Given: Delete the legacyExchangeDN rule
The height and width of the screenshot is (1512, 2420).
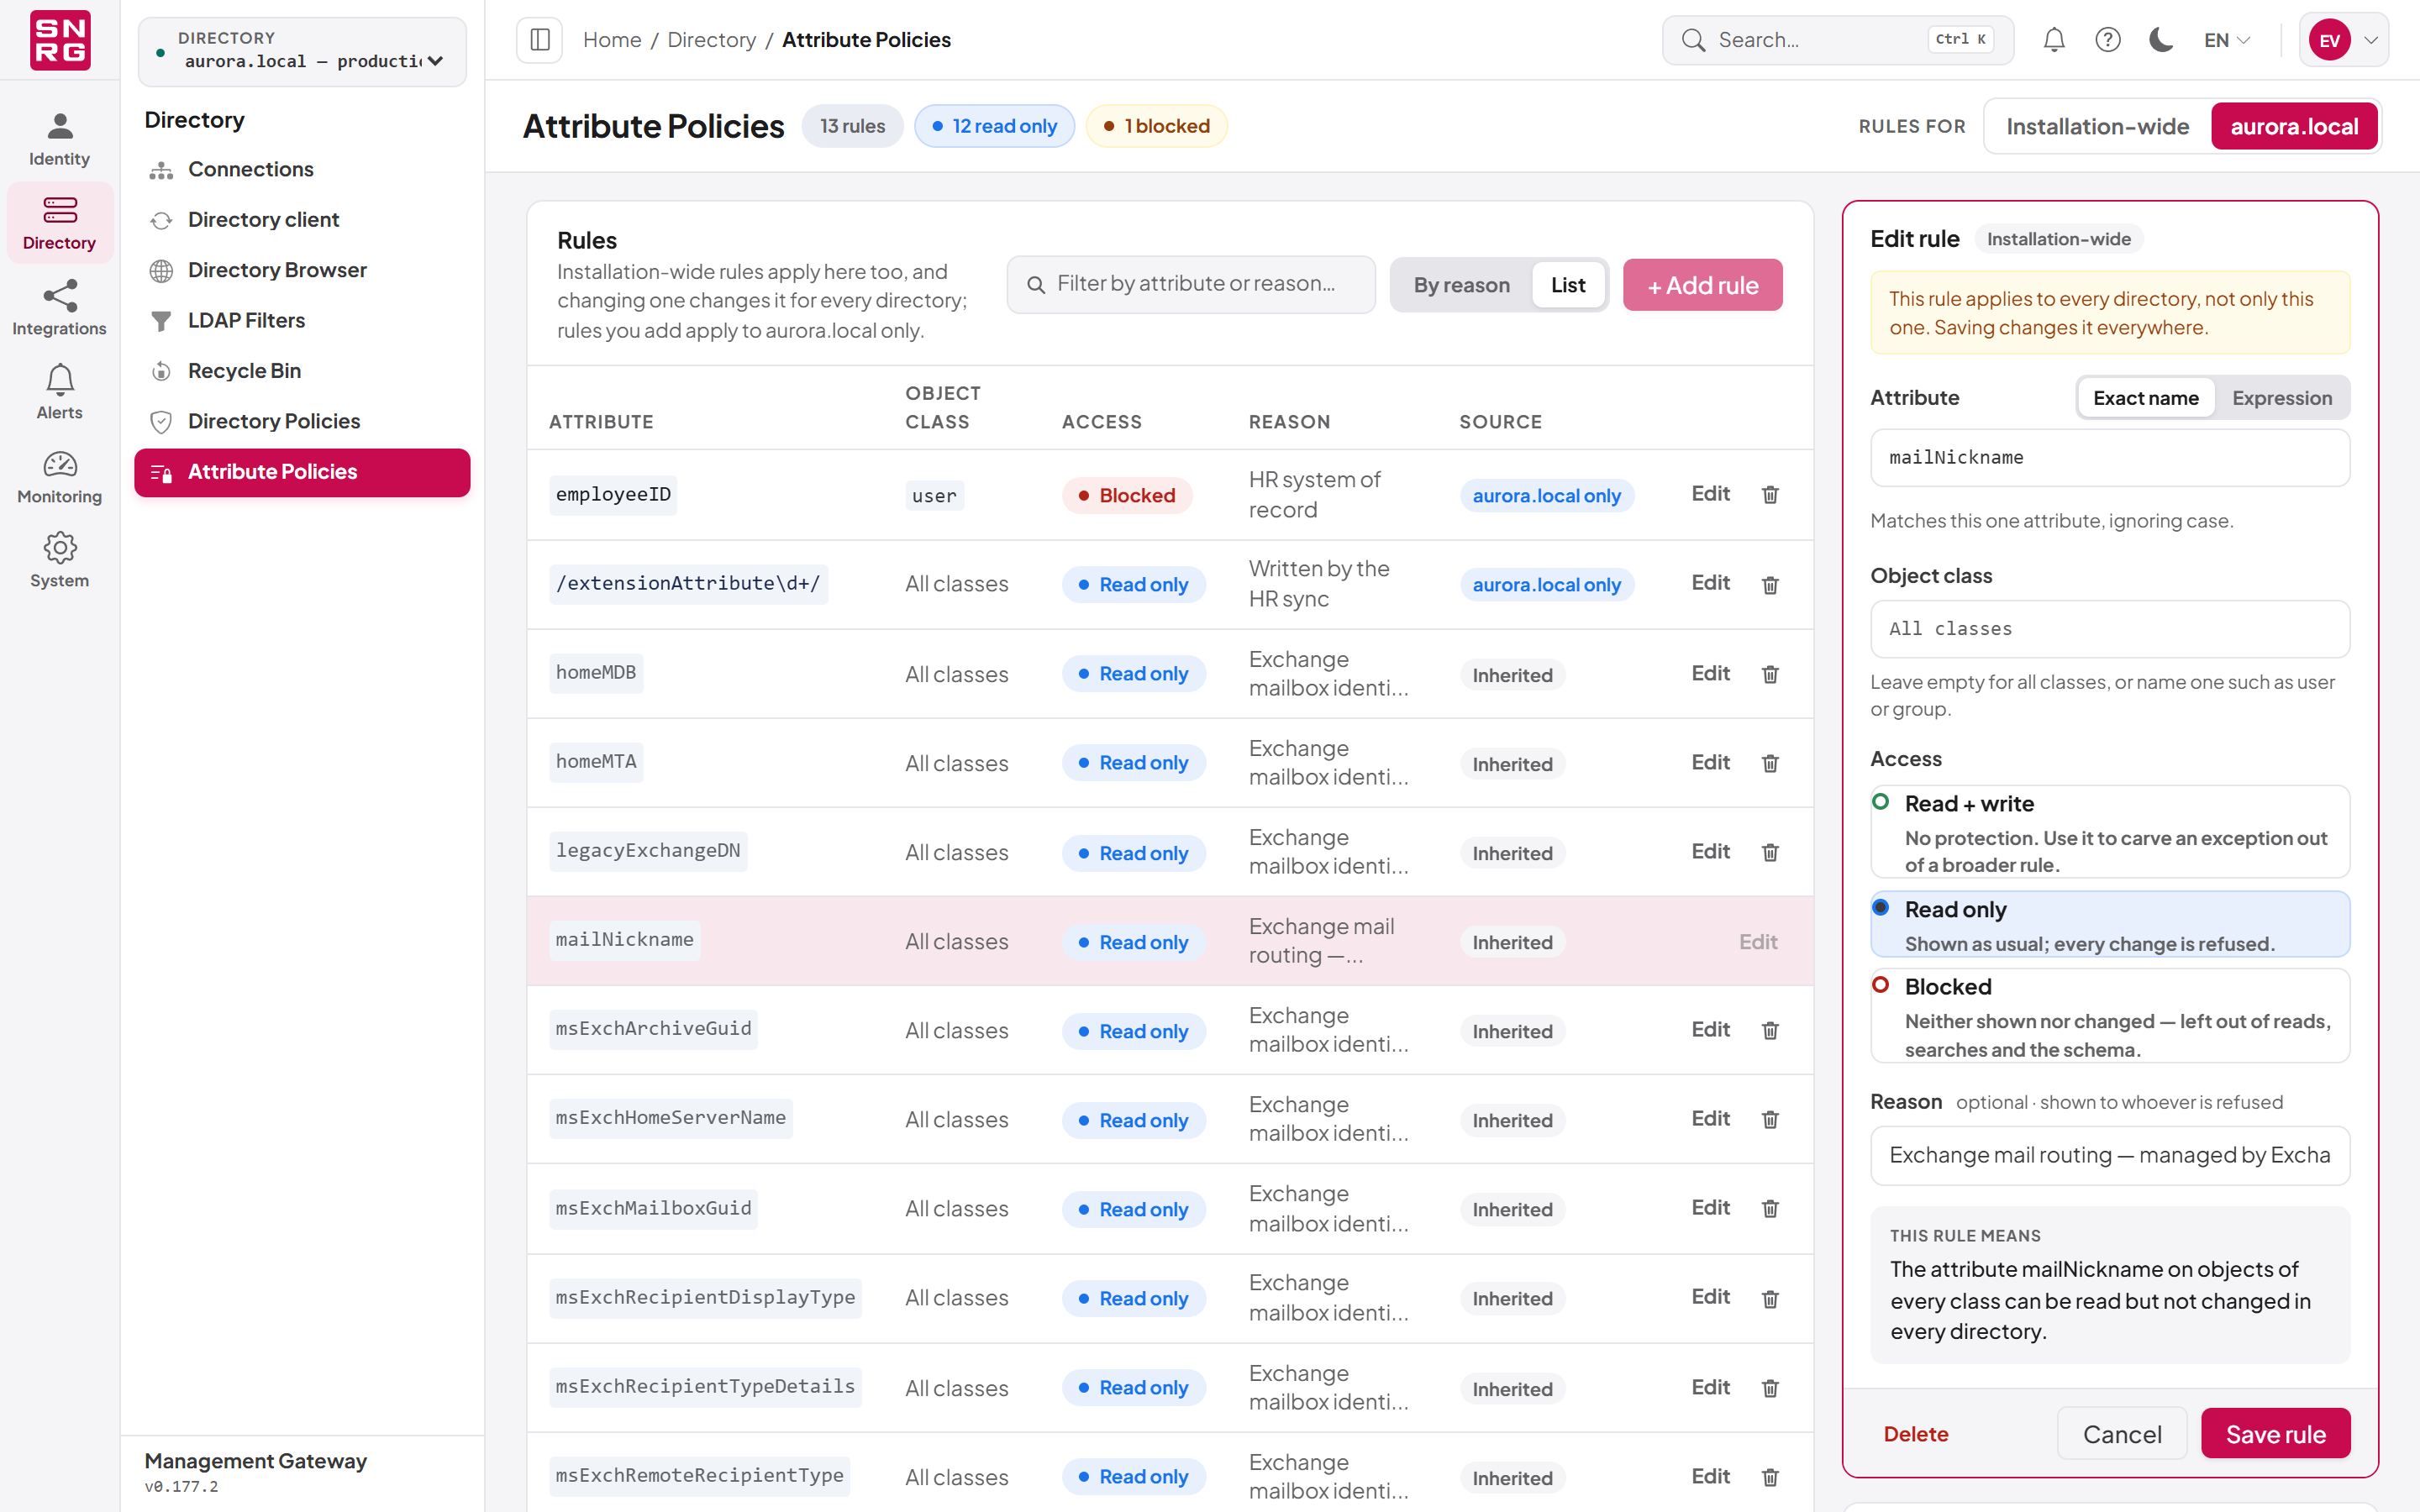Looking at the screenshot, I should (x=1770, y=852).
